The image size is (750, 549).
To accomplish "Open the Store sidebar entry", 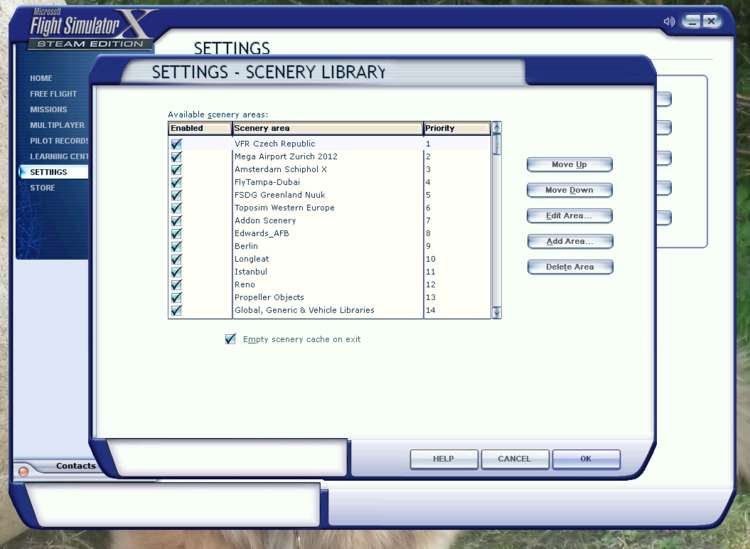I will pos(43,188).
